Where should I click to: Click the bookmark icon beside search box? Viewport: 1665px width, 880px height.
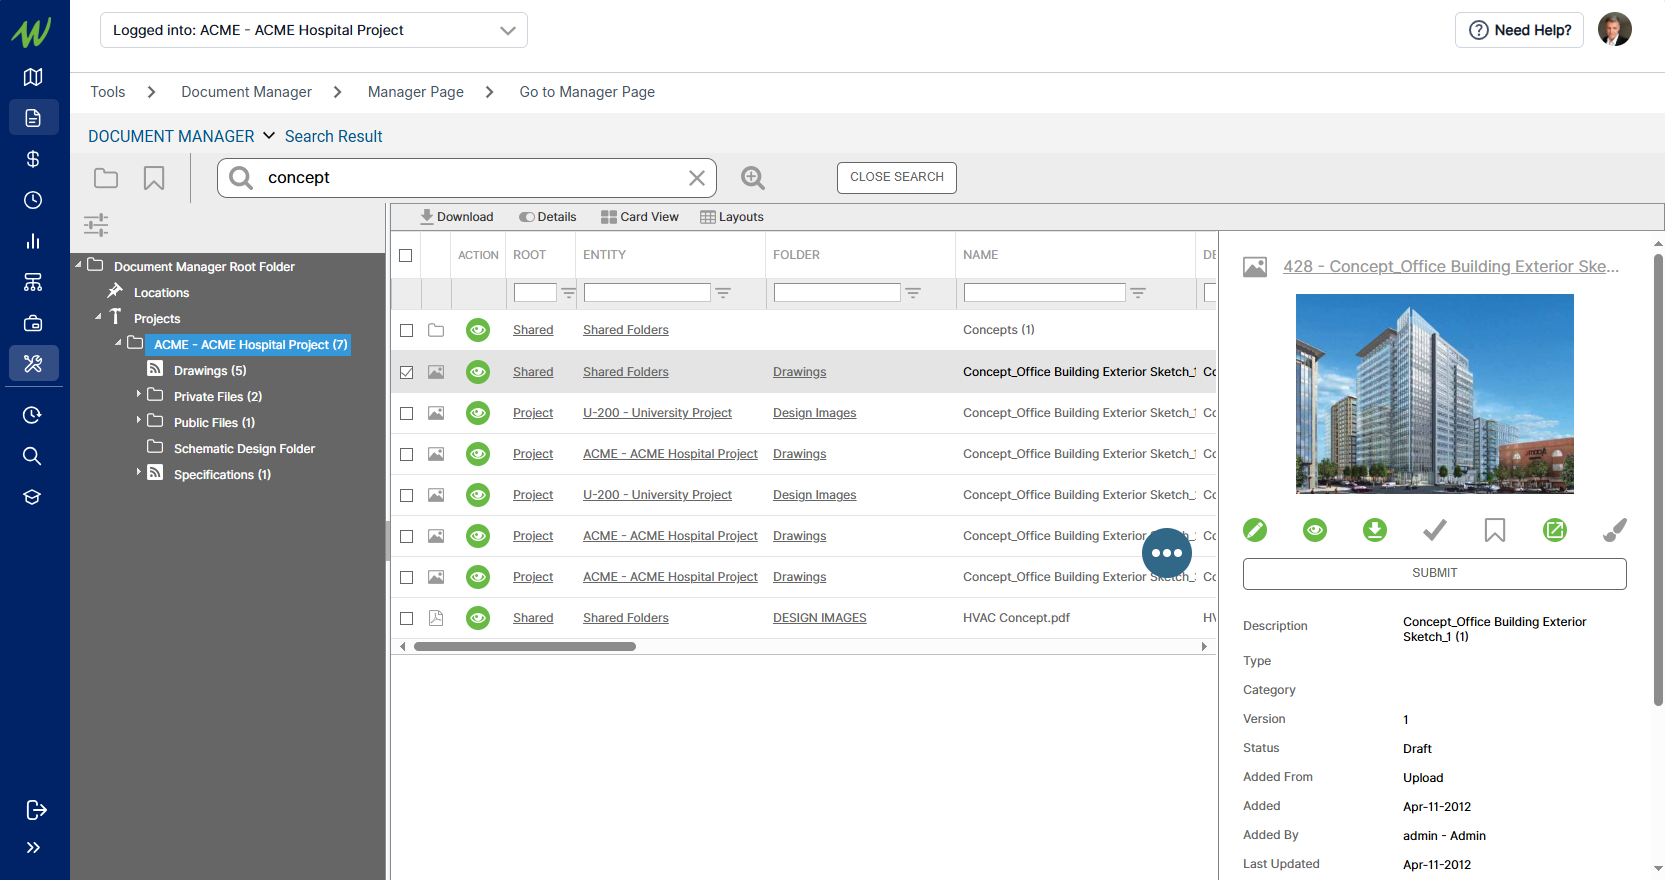tap(154, 178)
